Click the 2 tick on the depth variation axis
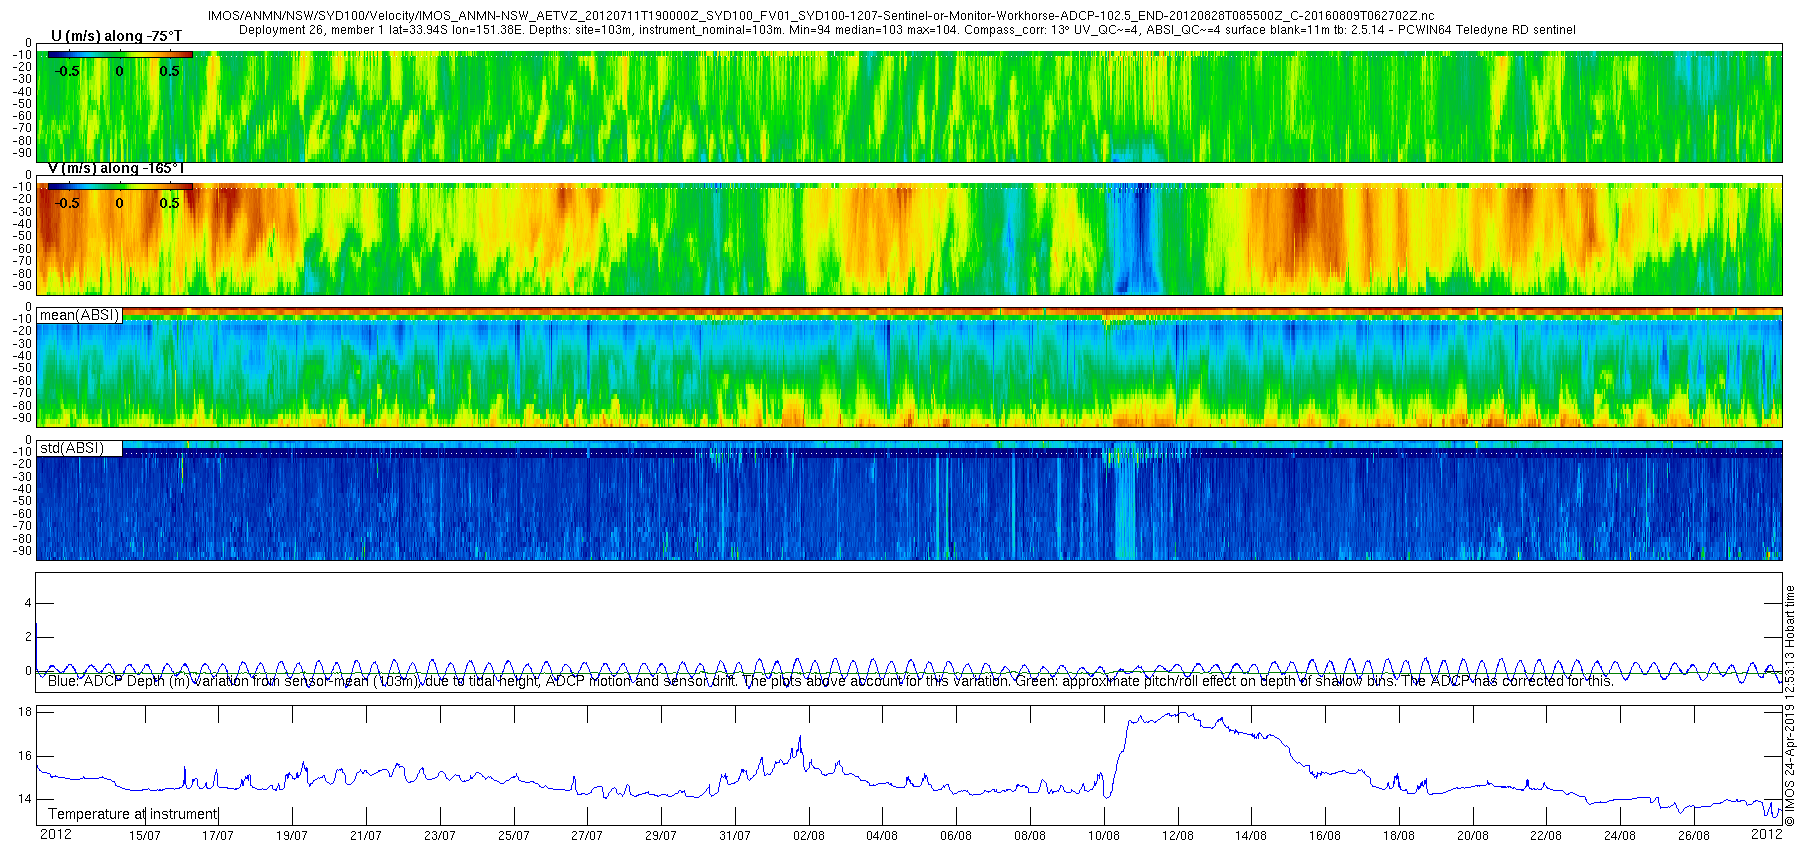 point(28,637)
